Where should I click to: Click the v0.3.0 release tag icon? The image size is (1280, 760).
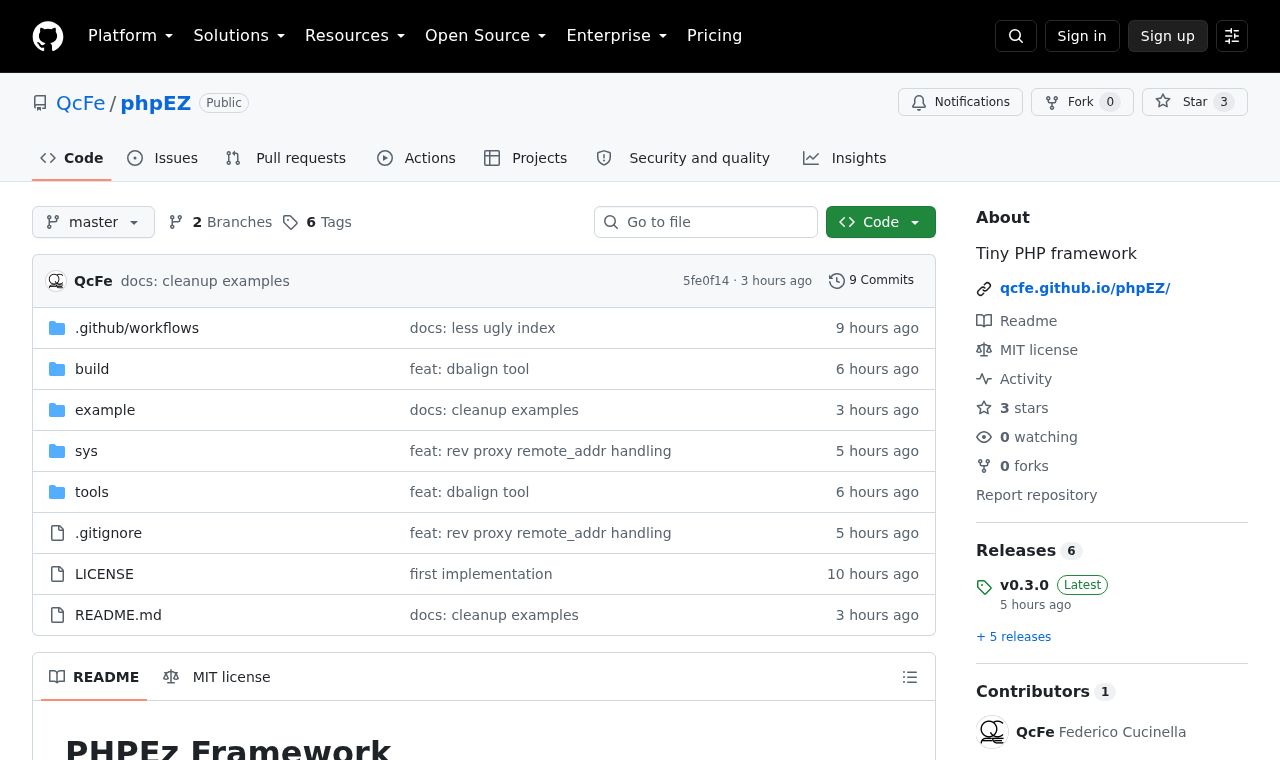[x=984, y=587]
